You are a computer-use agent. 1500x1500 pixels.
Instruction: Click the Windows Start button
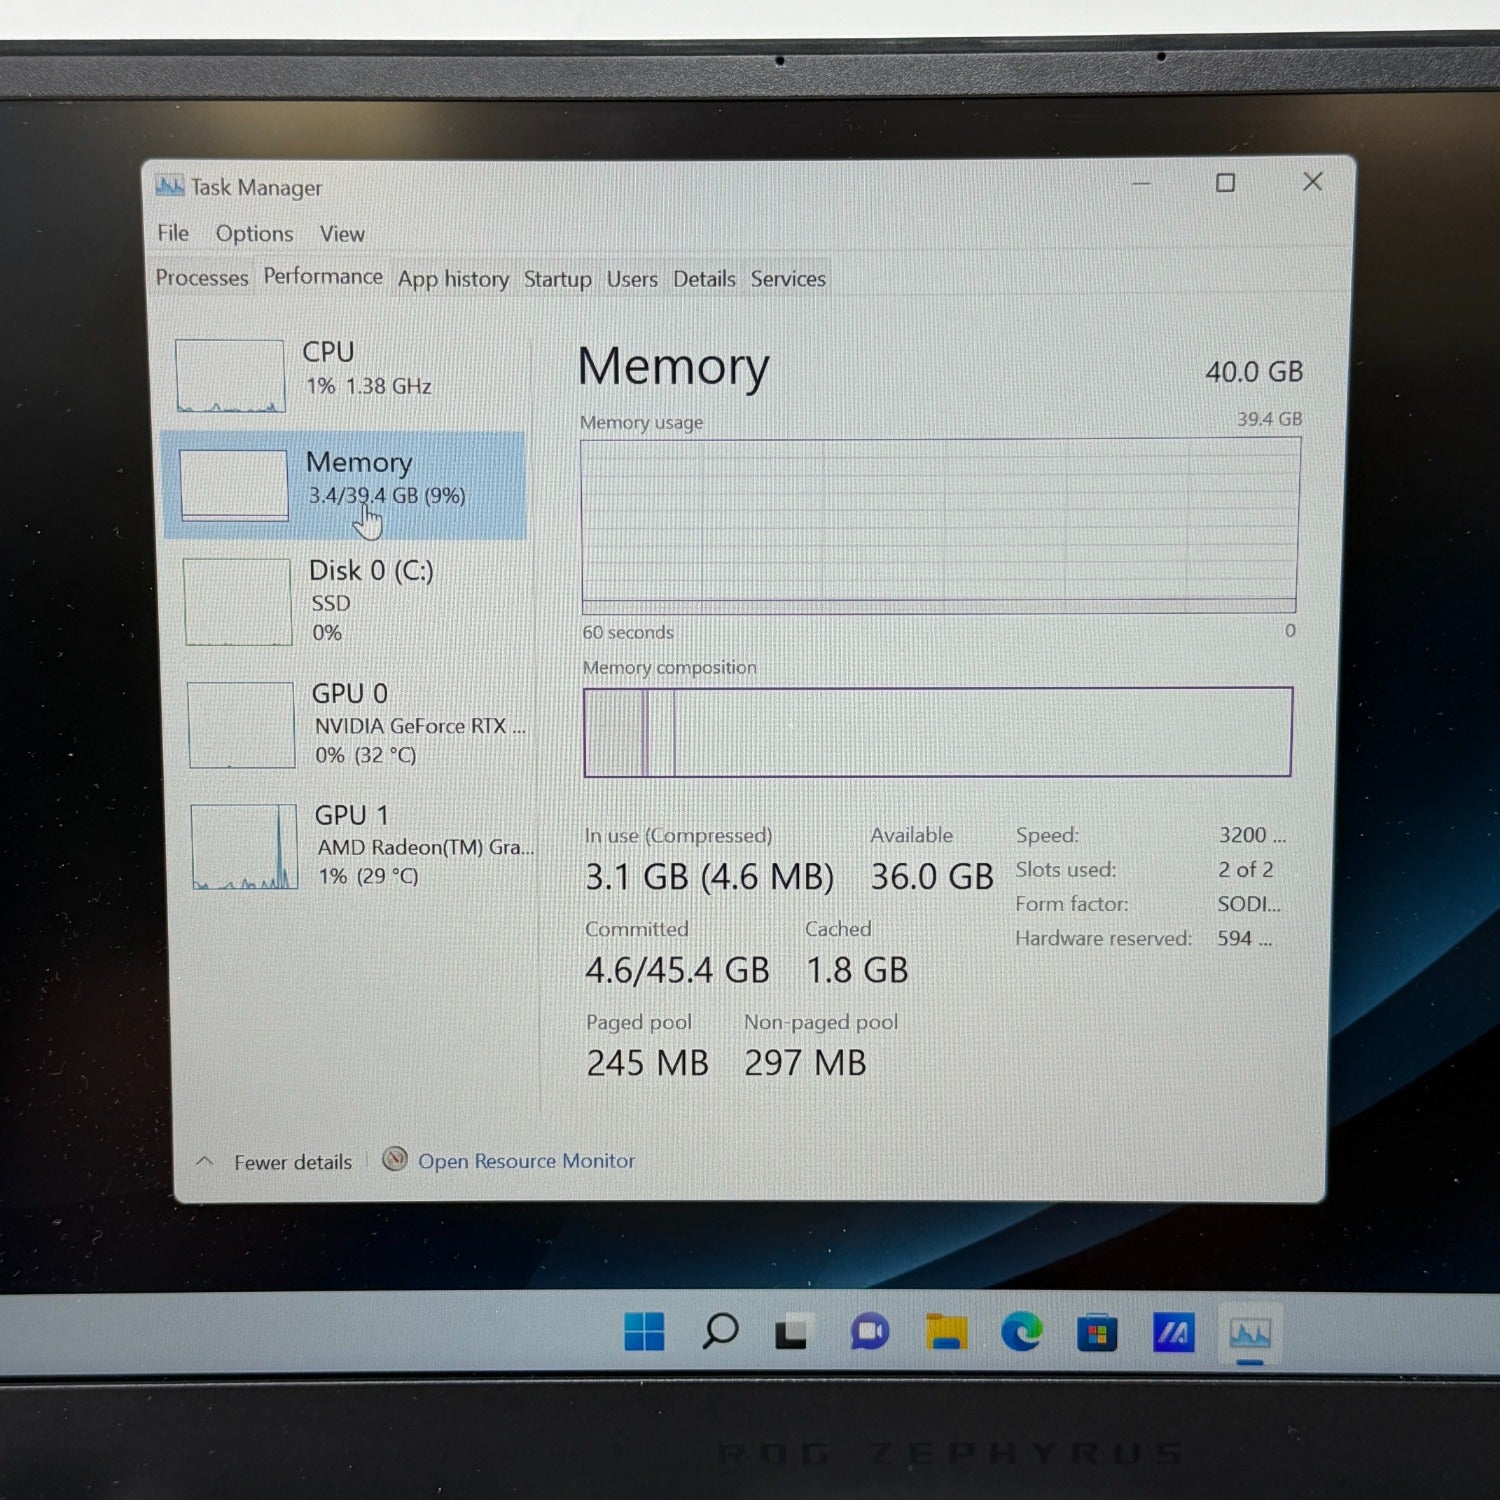pos(644,1332)
